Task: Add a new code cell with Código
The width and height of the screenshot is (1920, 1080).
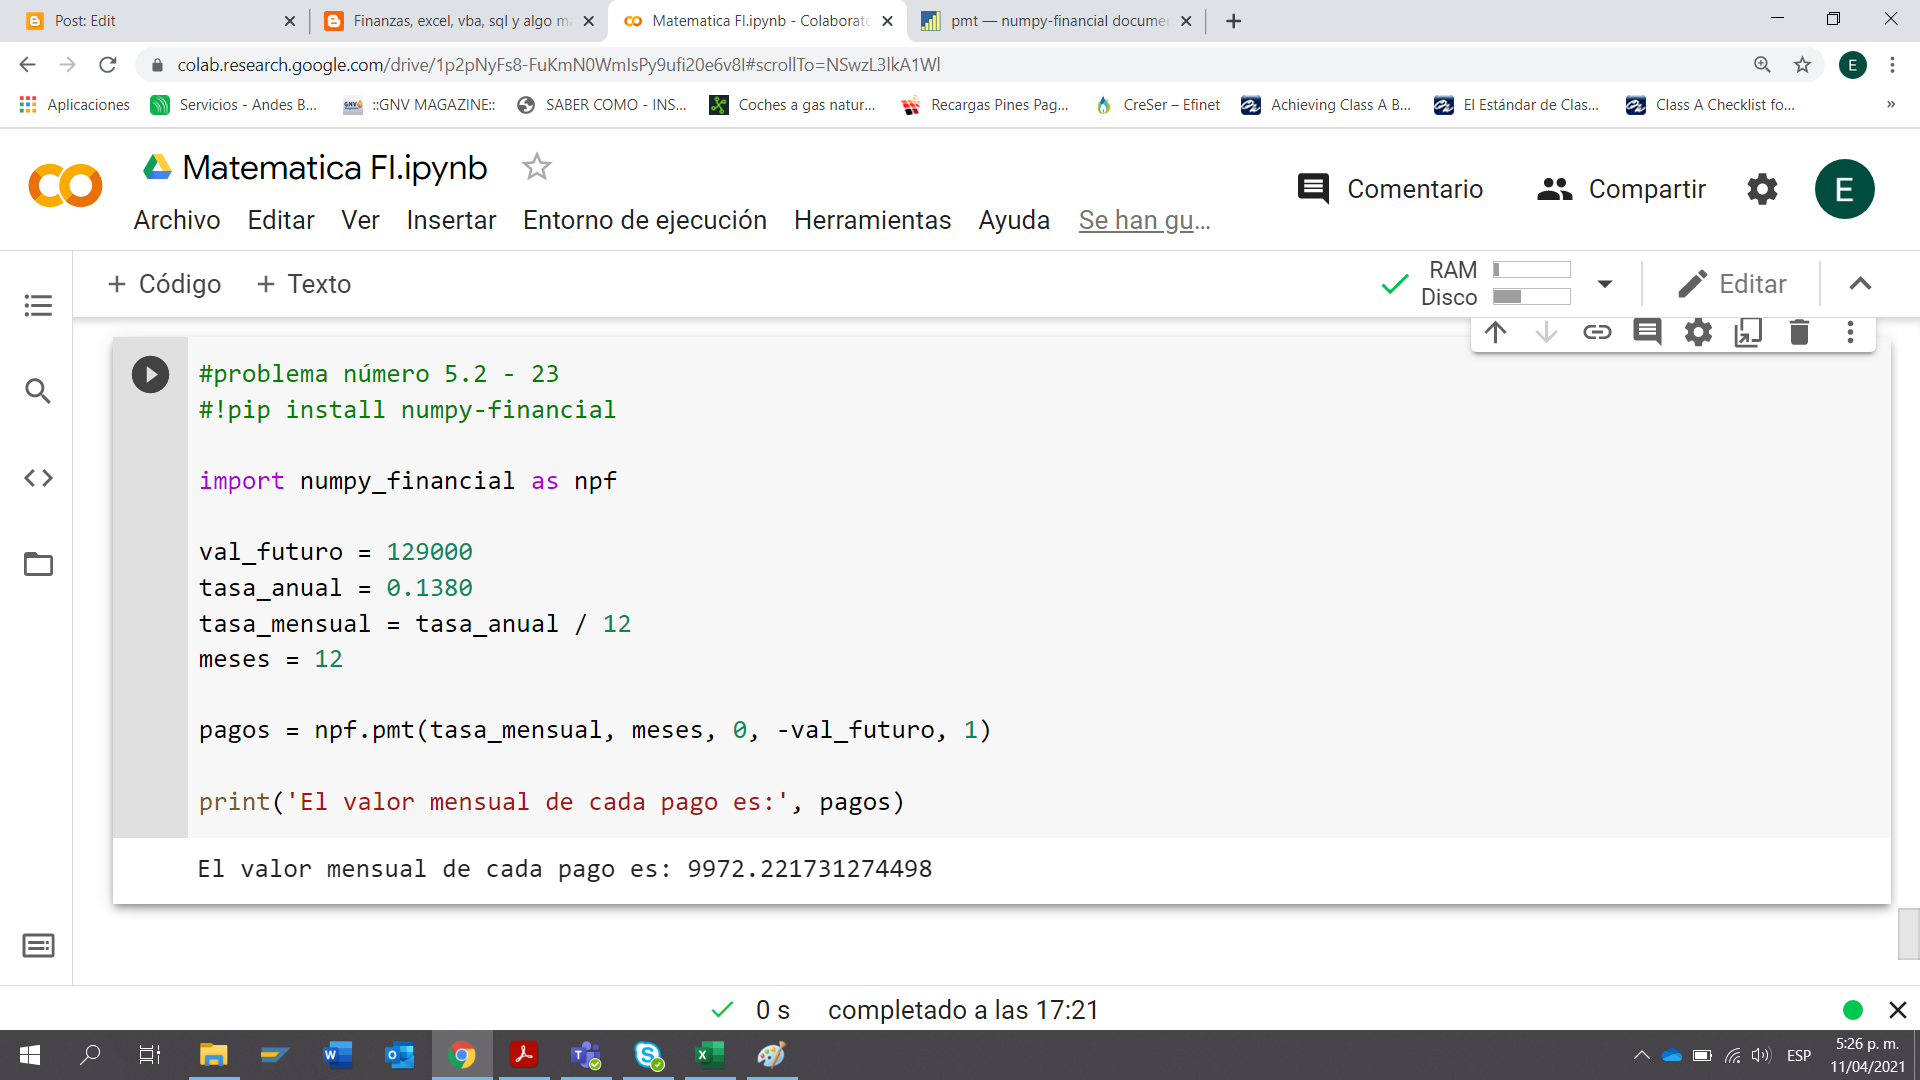Action: tap(164, 284)
